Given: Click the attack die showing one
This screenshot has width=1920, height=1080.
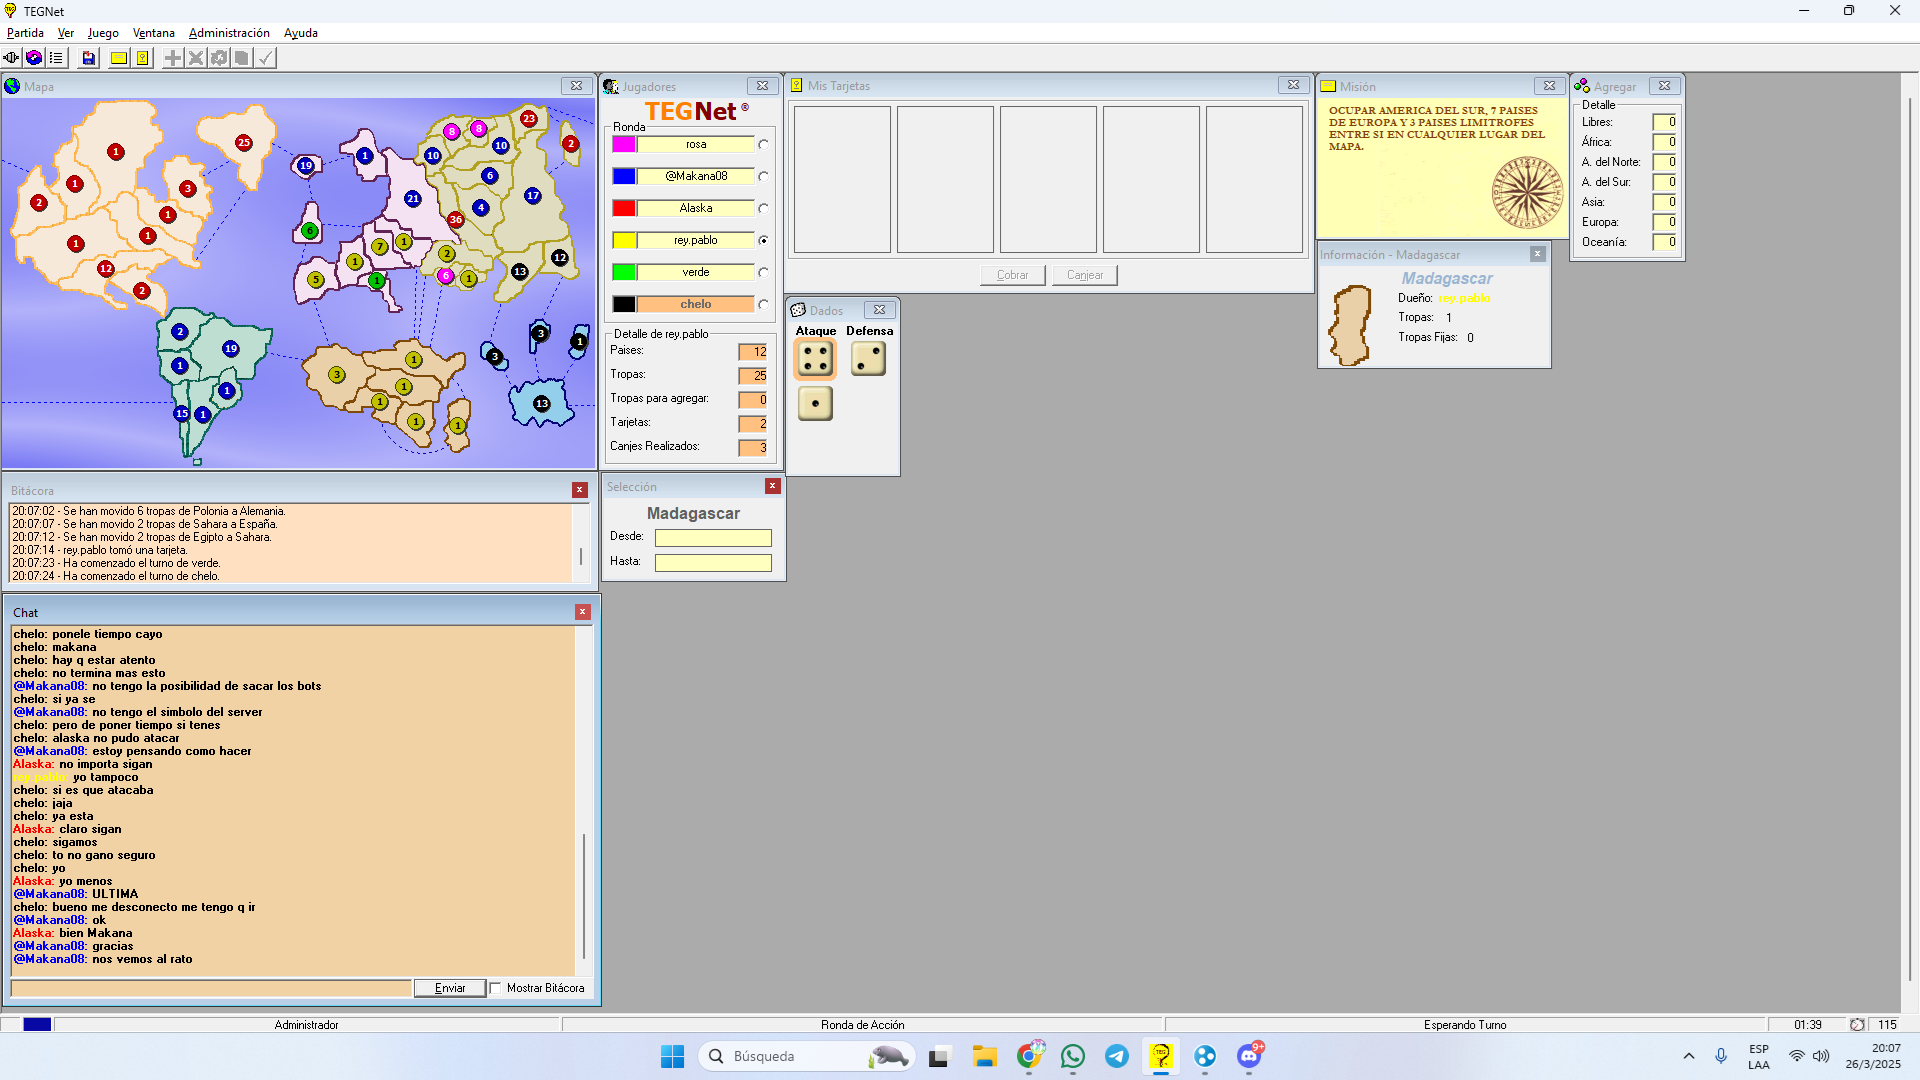Looking at the screenshot, I should [815, 404].
